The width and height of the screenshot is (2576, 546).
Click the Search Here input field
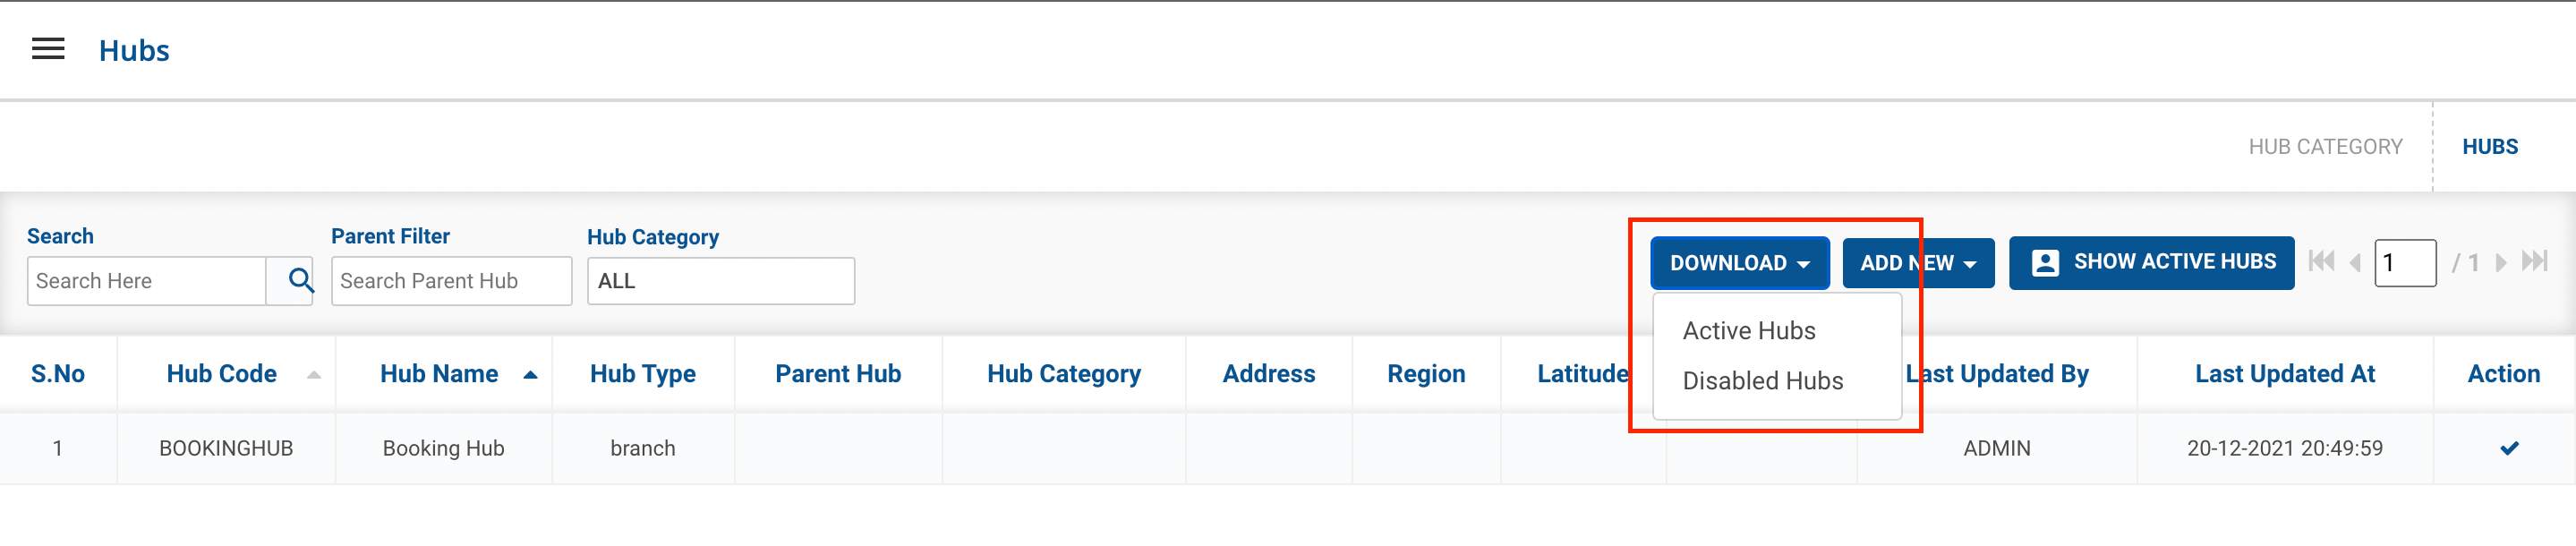tap(147, 281)
